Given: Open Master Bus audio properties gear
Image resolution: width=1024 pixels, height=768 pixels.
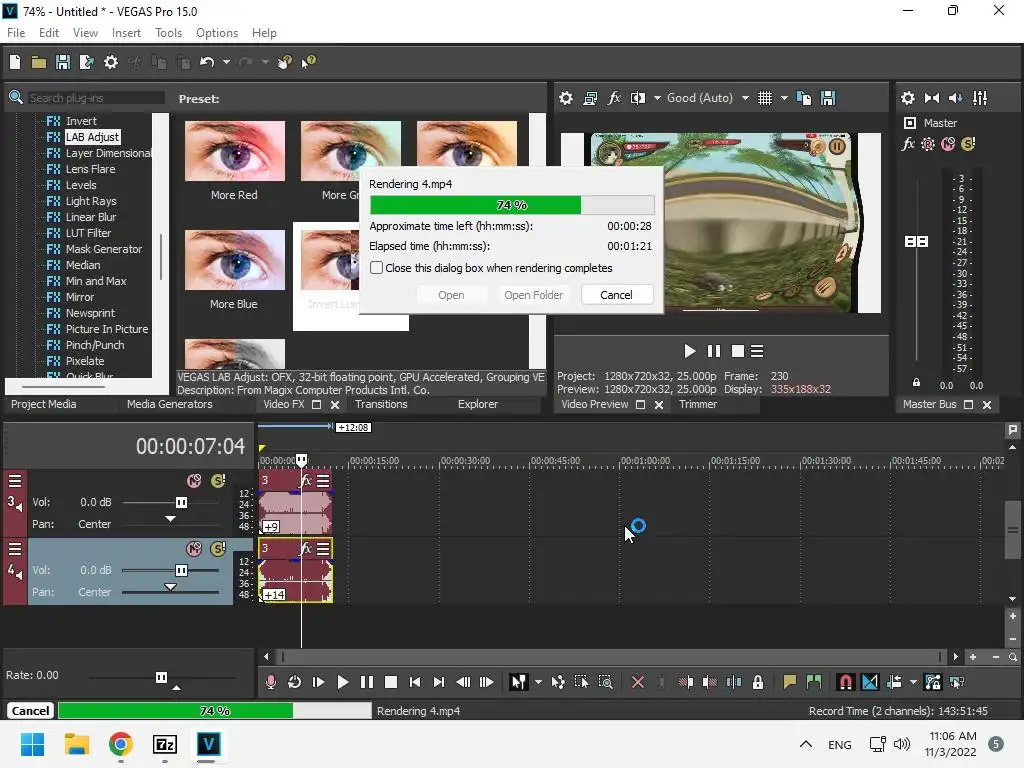Looking at the screenshot, I should pos(908,99).
